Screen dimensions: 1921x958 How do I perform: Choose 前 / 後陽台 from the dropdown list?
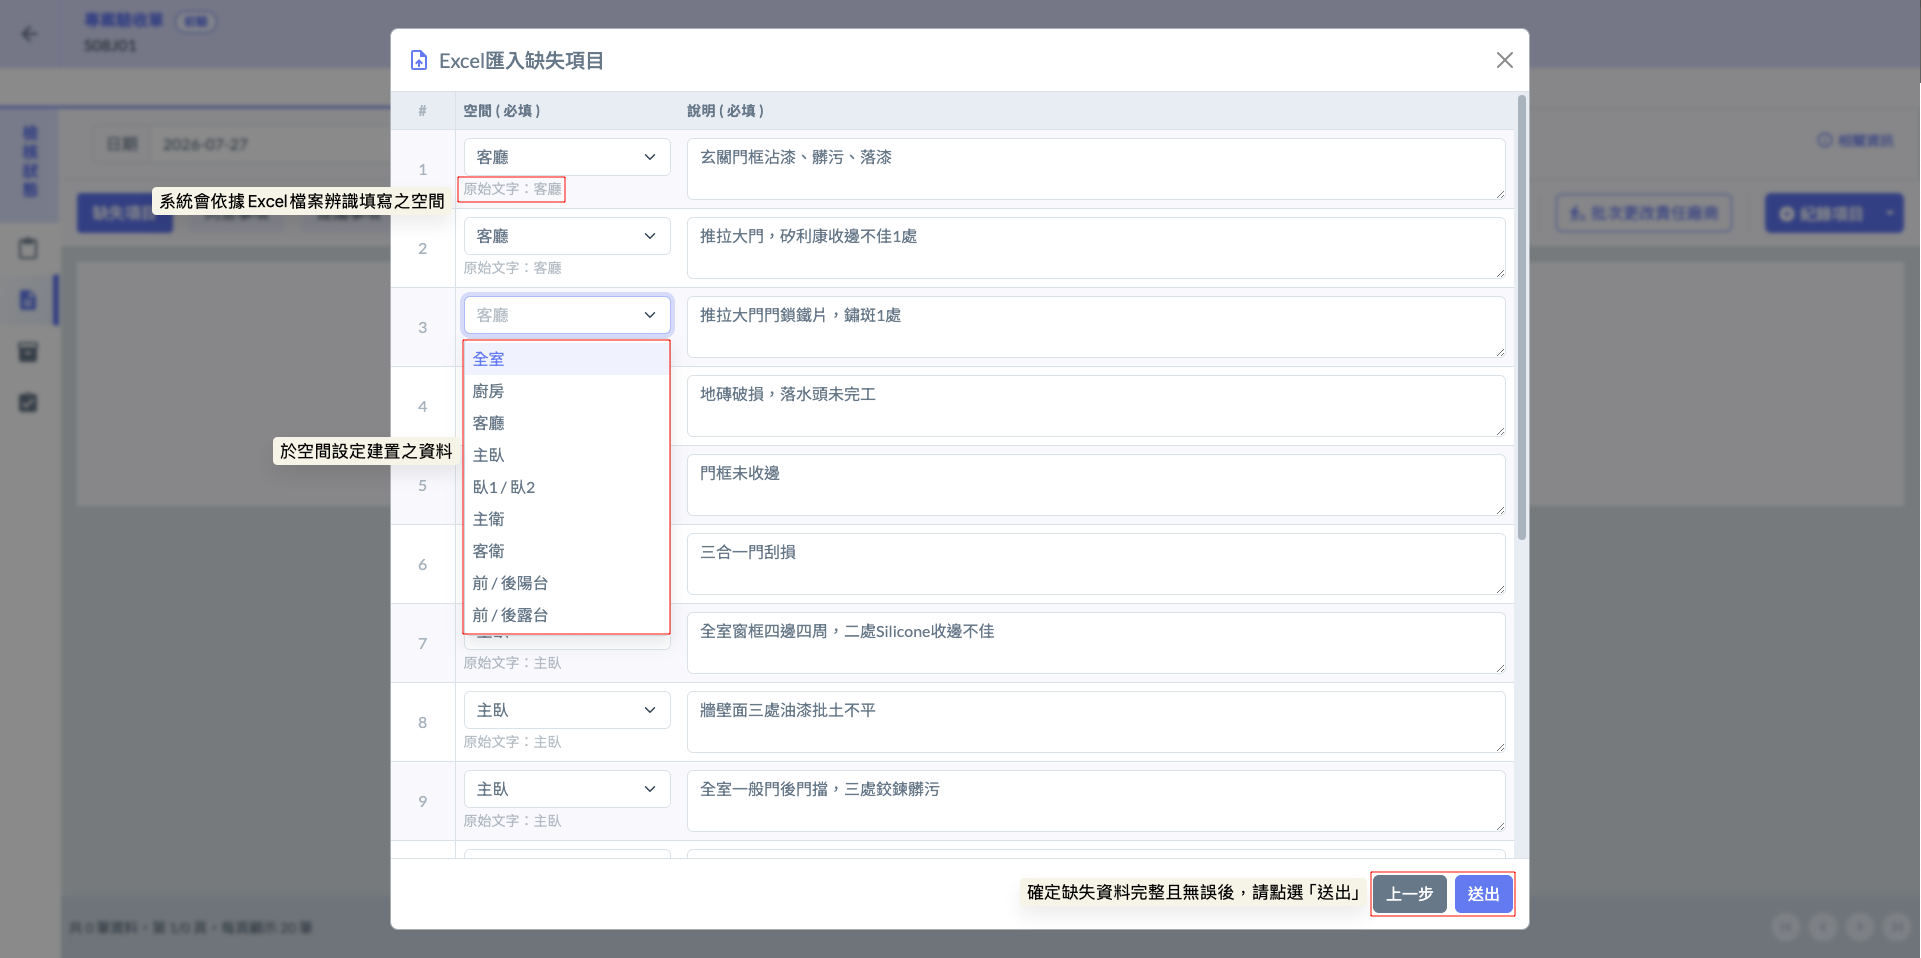tap(566, 583)
